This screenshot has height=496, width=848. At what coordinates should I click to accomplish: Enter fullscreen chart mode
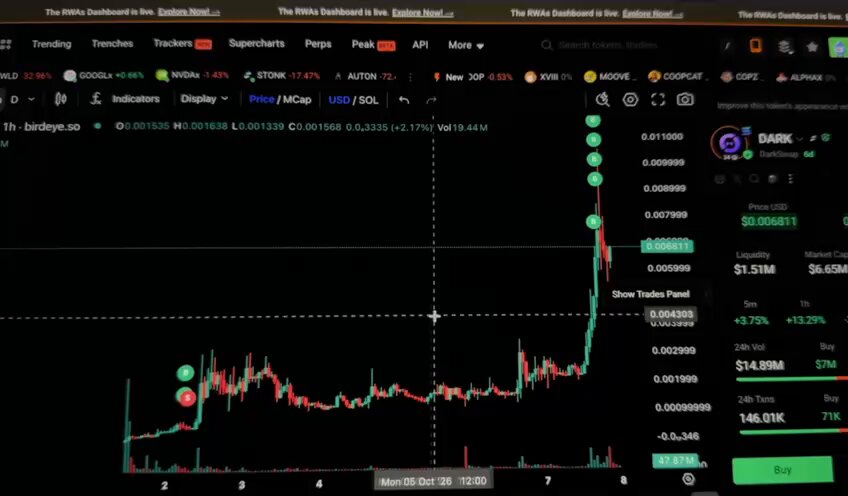coord(658,100)
